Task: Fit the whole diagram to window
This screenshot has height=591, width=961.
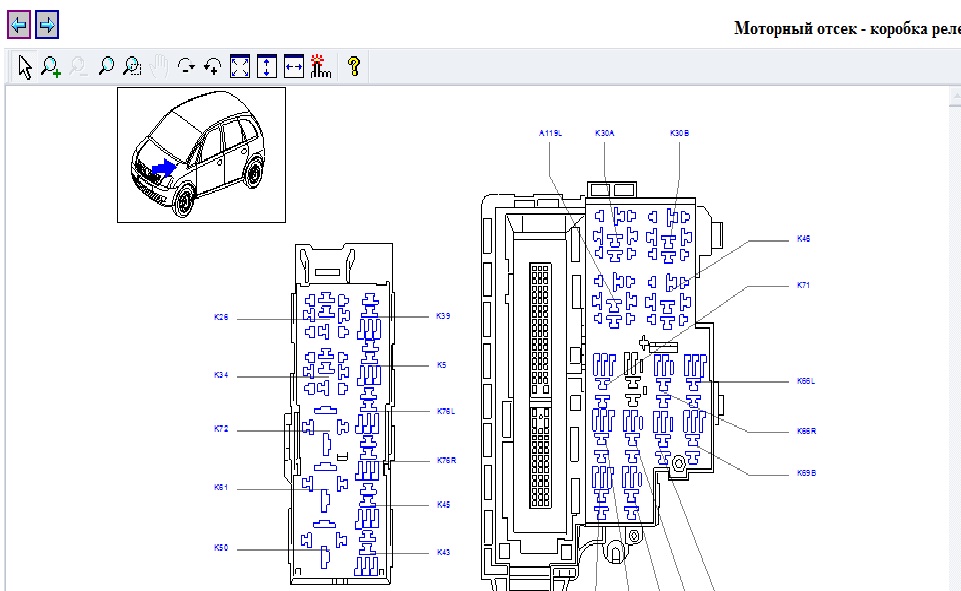Action: [x=240, y=67]
